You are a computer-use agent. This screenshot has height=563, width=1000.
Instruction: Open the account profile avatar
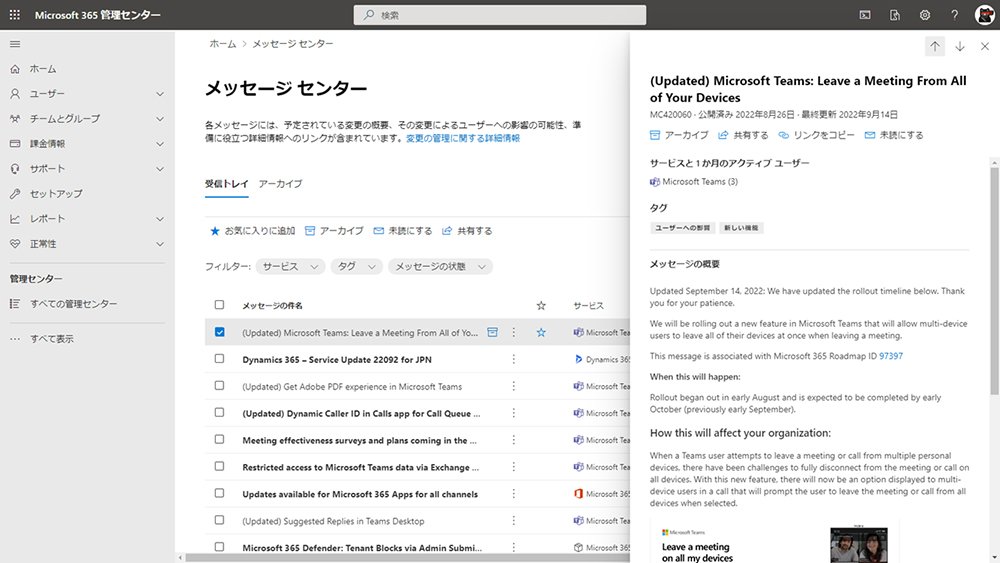(985, 15)
